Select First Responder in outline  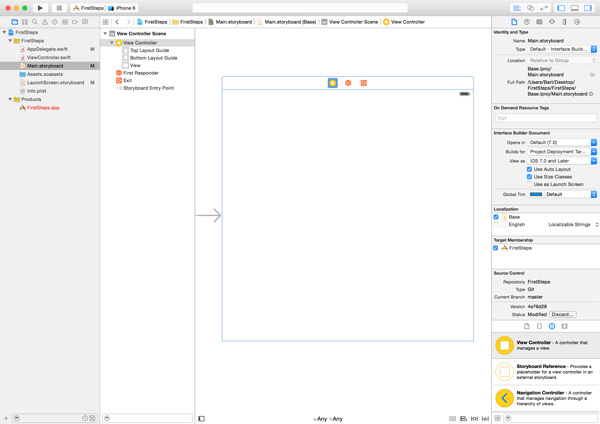pos(140,73)
